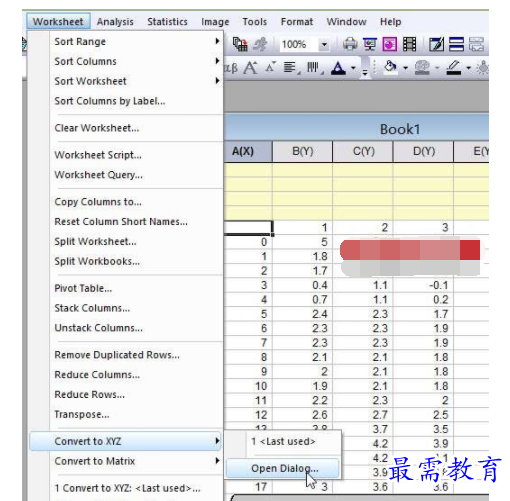Open the Help menu
Screen dimensions: 510x501
[x=391, y=22]
